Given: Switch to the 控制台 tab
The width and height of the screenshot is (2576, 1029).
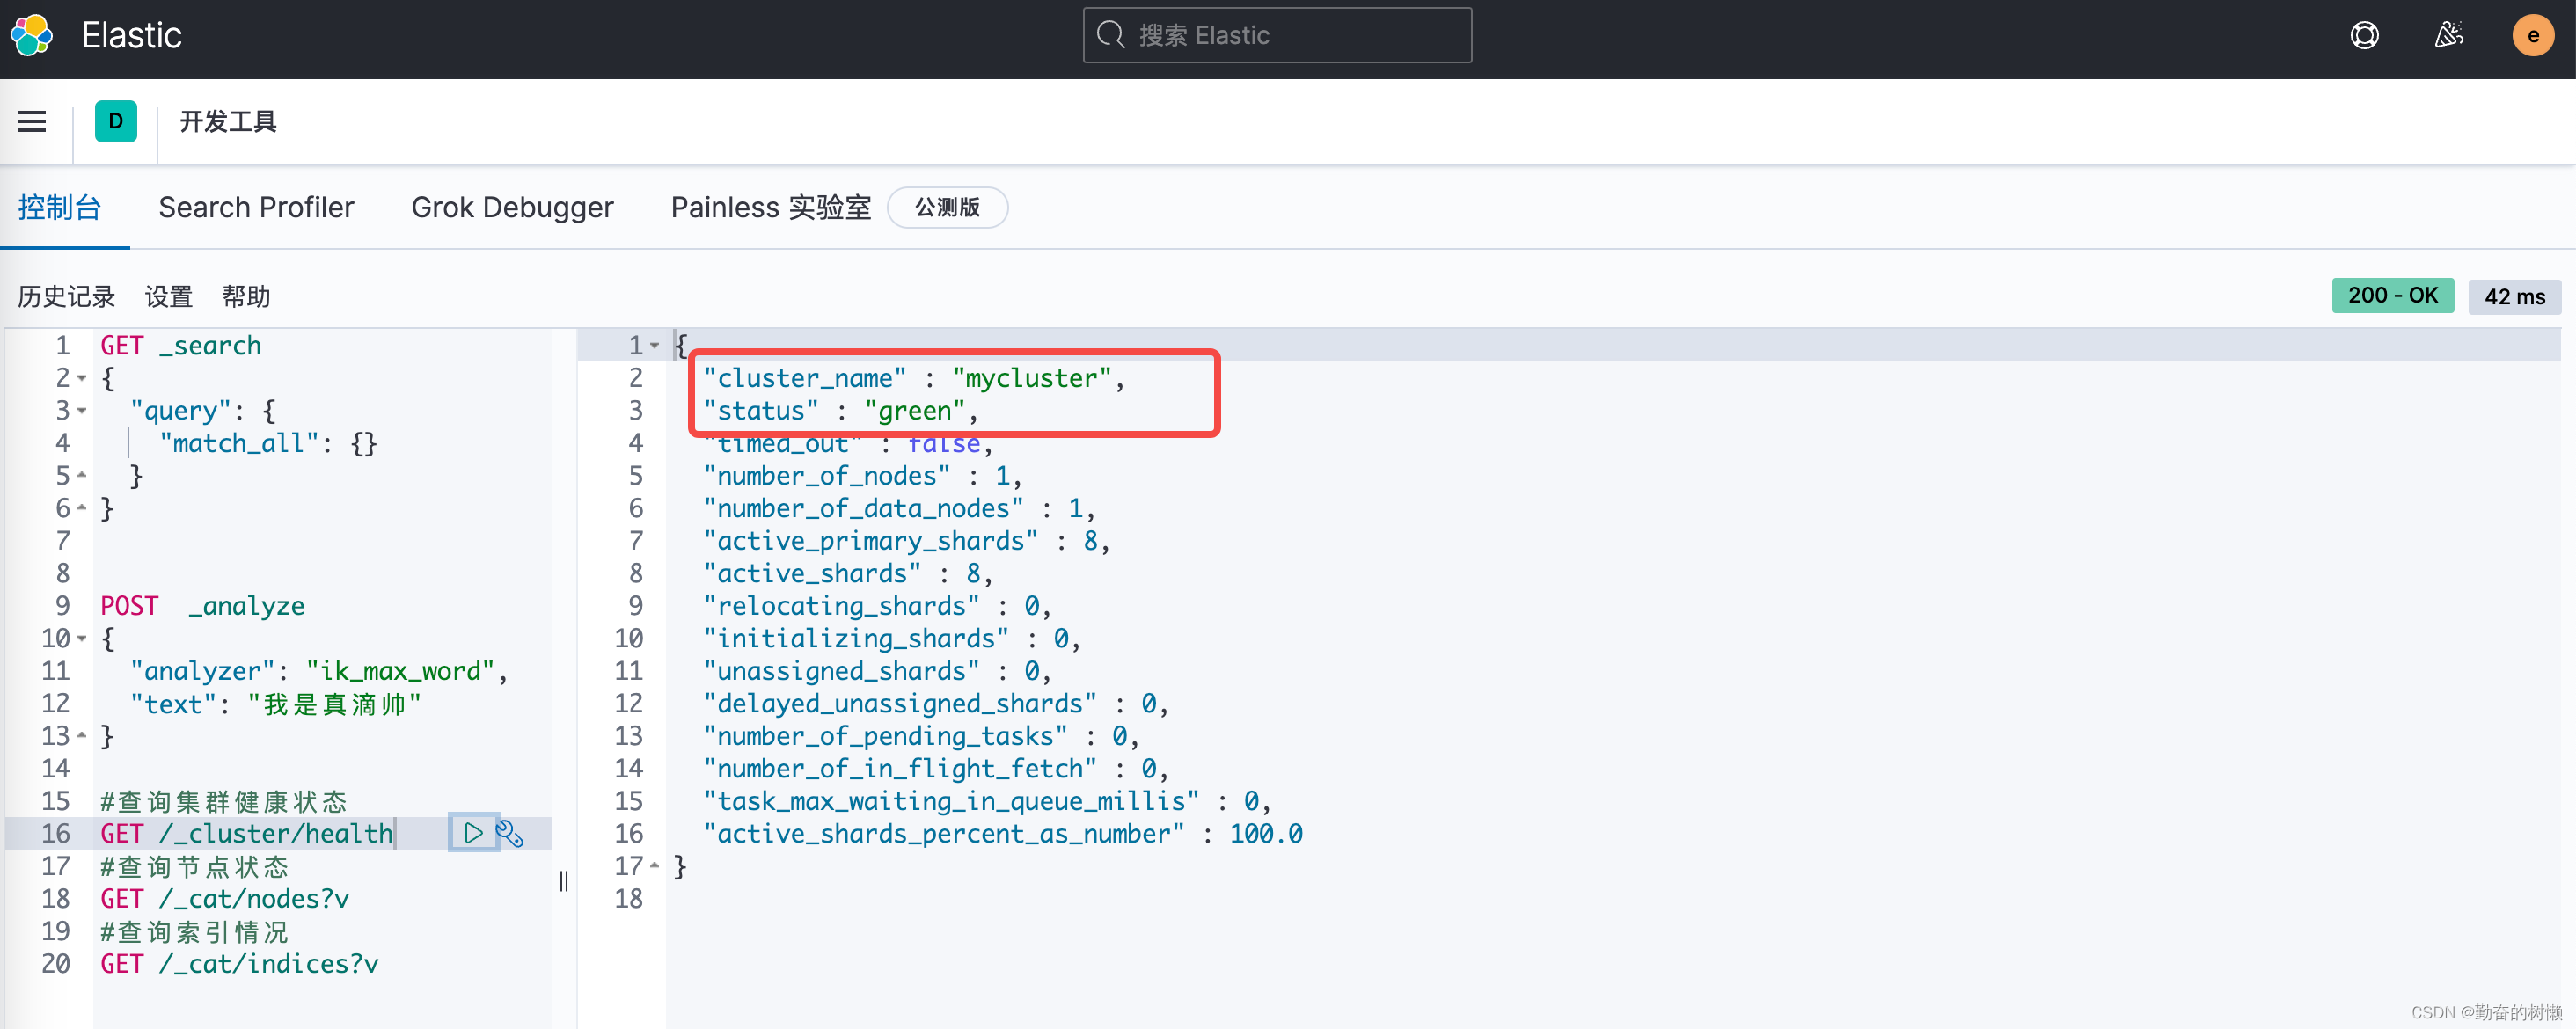Looking at the screenshot, I should click(x=60, y=208).
